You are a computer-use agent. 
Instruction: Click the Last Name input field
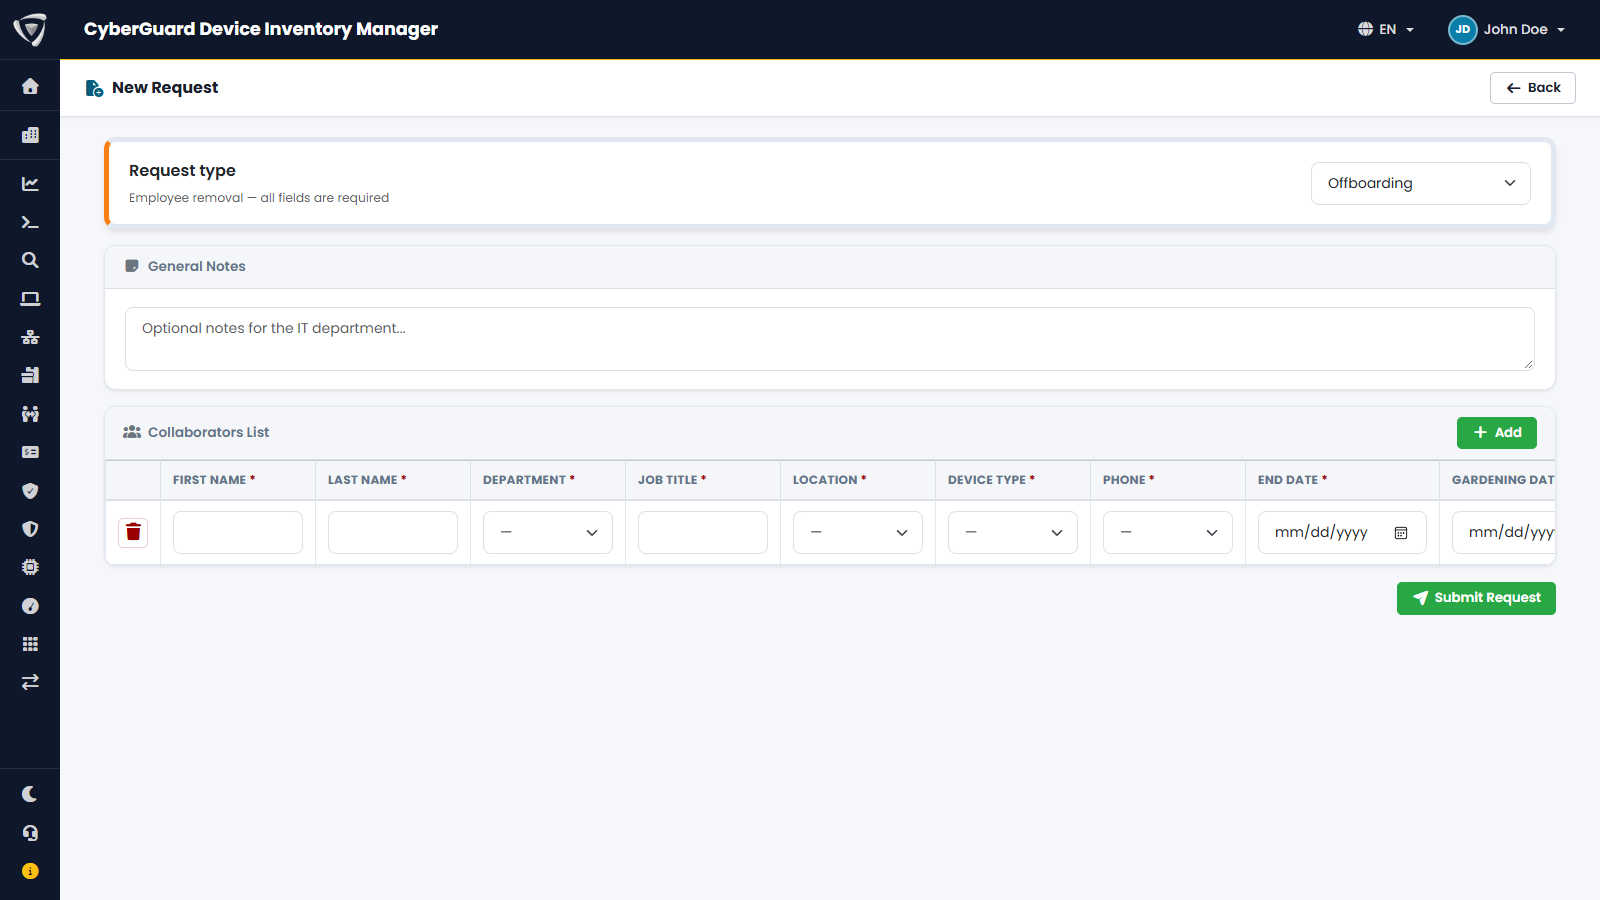point(393,533)
